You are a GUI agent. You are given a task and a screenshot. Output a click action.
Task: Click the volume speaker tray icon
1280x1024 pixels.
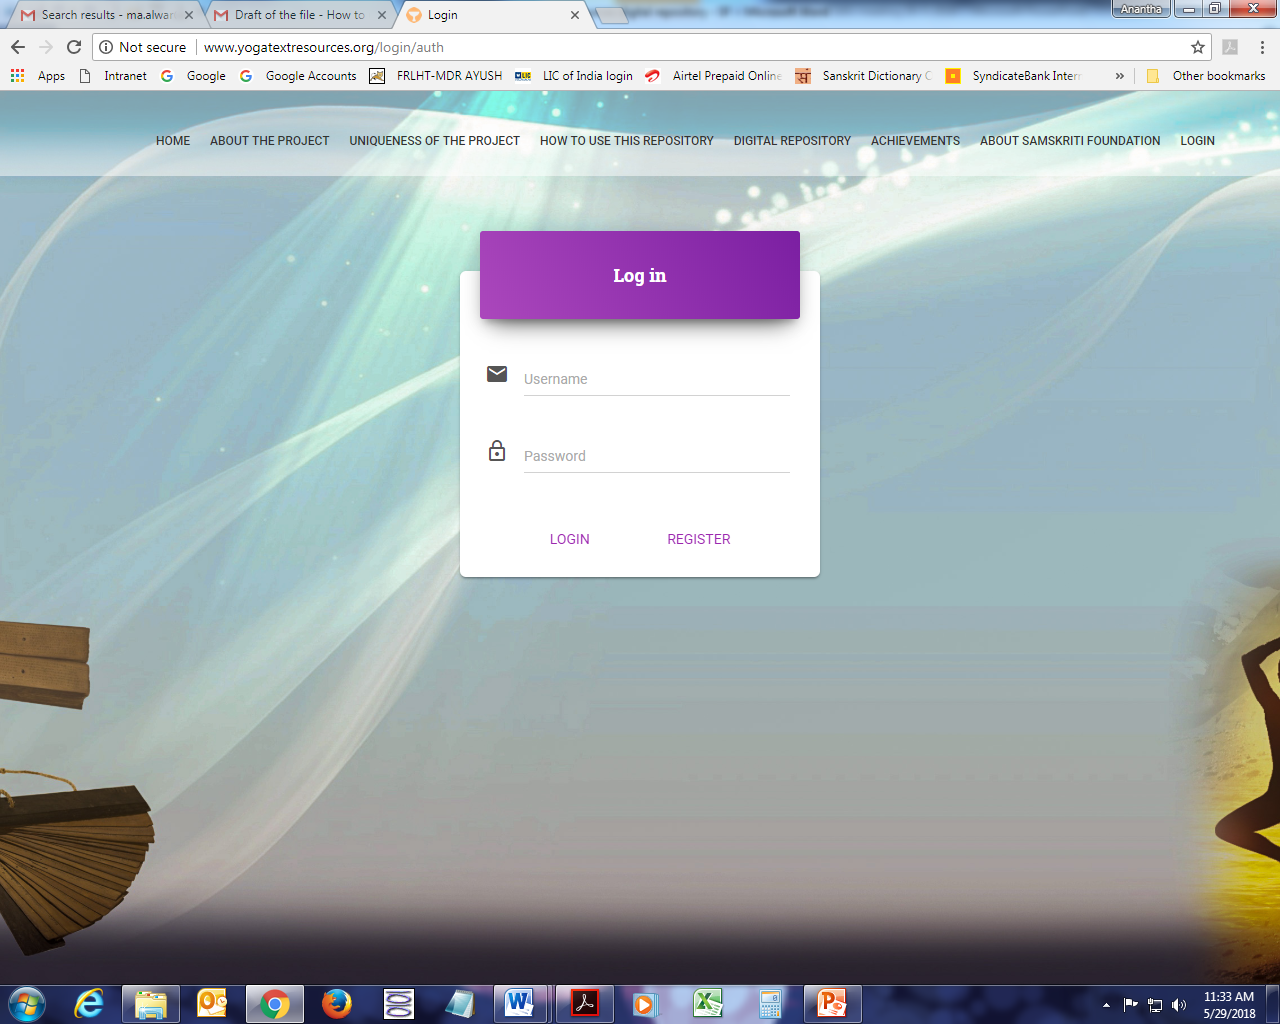tap(1179, 1005)
